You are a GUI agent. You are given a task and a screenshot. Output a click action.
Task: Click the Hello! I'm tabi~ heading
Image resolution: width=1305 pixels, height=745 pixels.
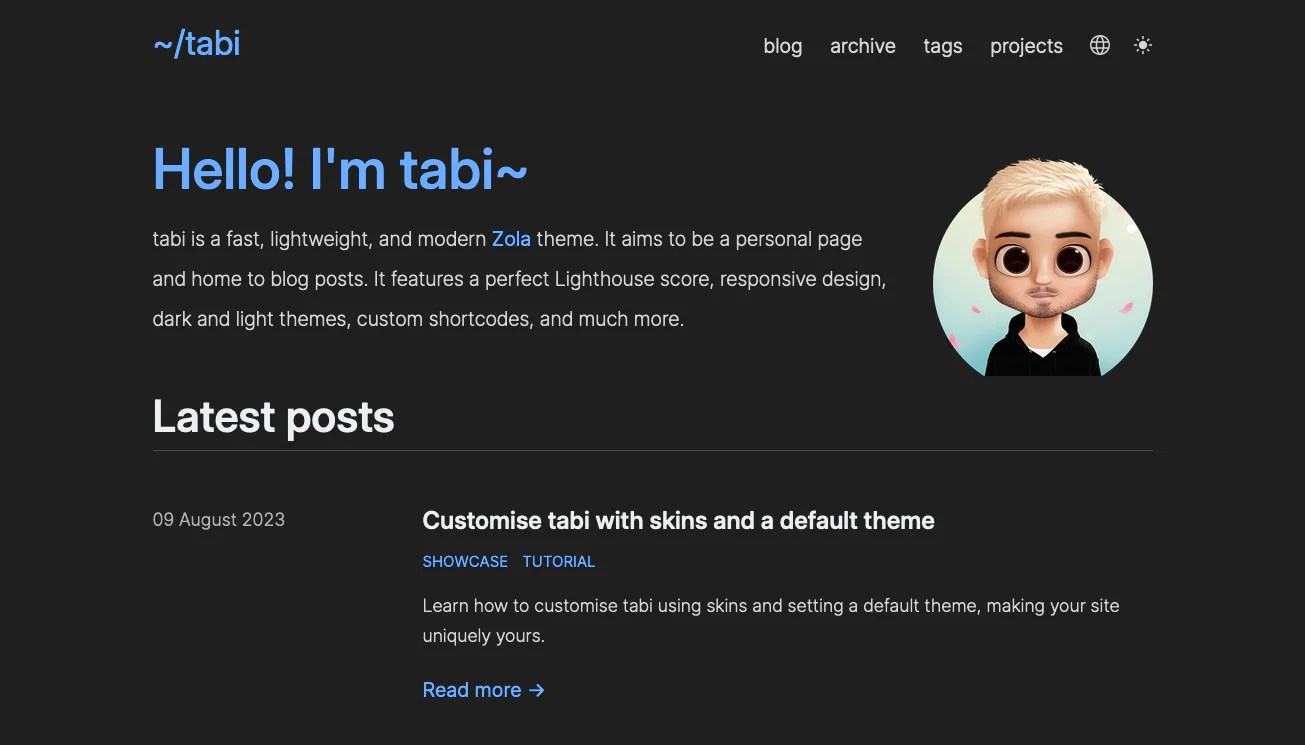tap(340, 169)
